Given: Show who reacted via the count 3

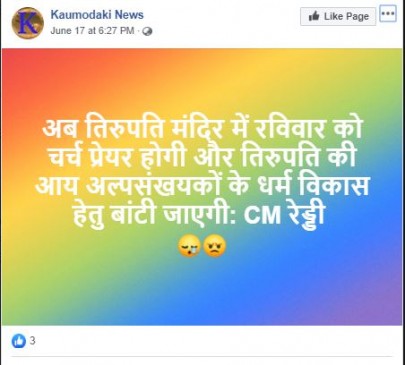Looking at the screenshot, I should 32,341.
